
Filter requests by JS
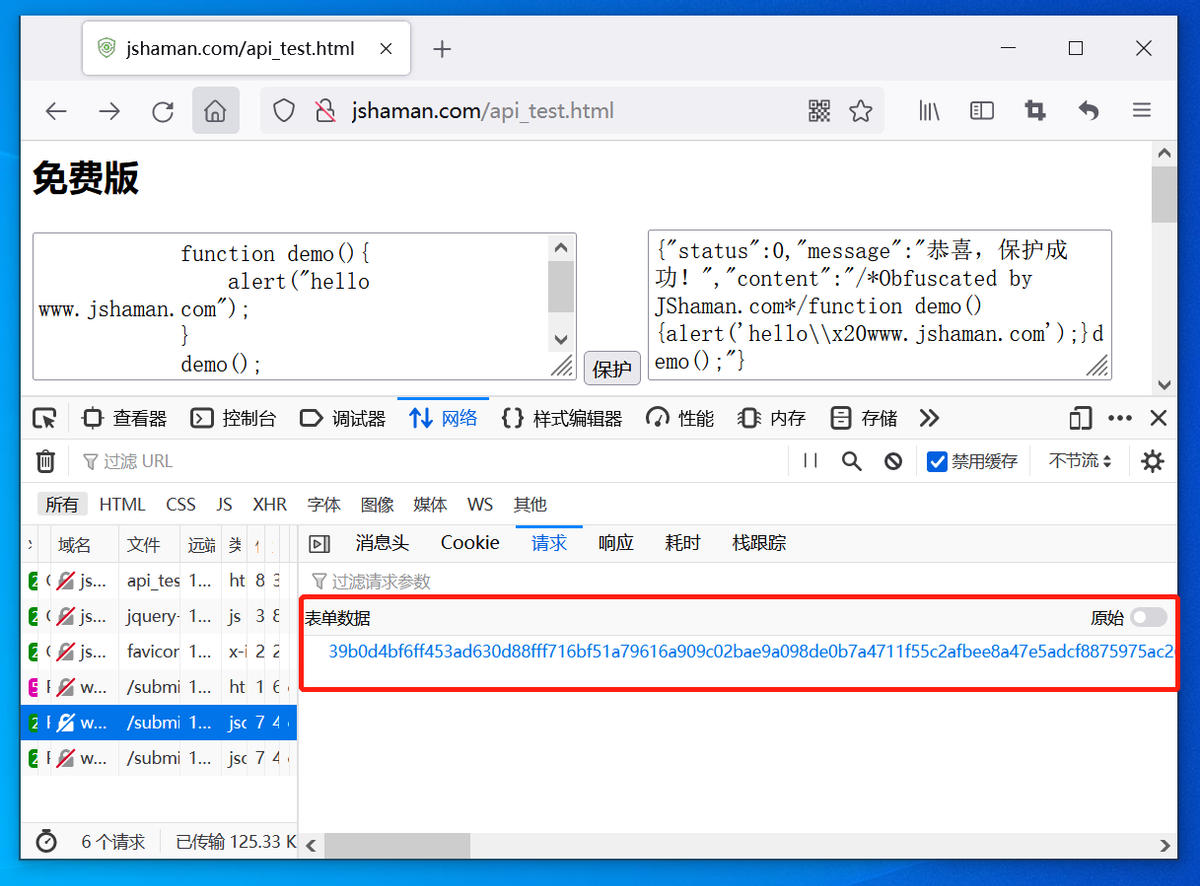225,505
